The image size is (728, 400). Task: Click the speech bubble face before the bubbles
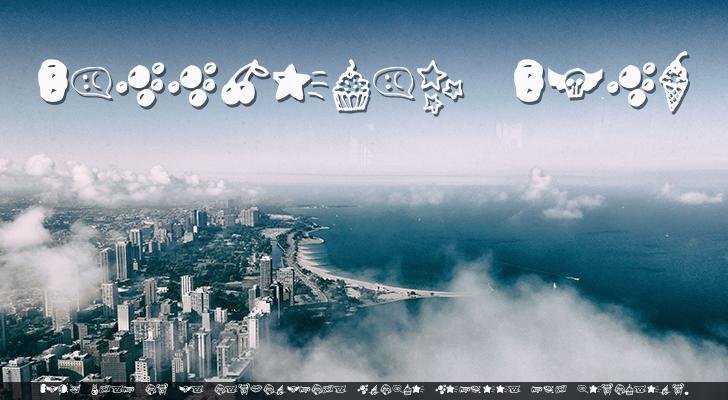[x=91, y=82]
